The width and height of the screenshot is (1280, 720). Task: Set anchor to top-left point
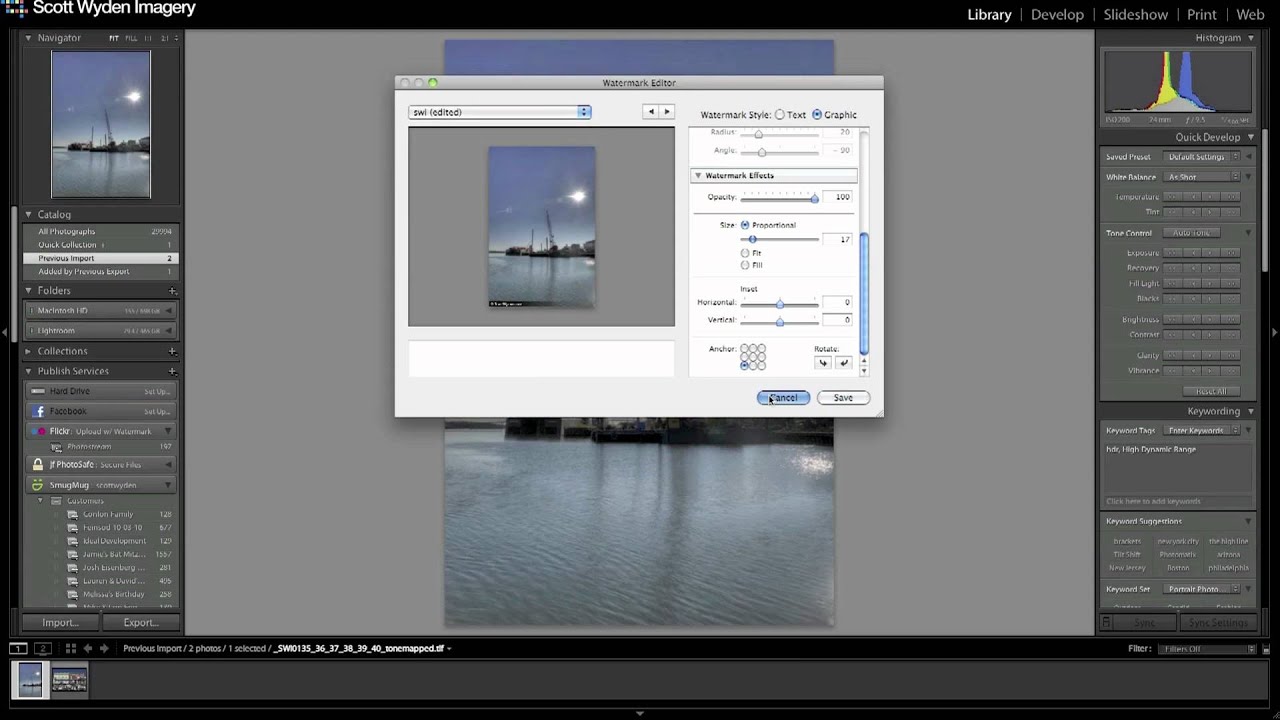click(744, 348)
